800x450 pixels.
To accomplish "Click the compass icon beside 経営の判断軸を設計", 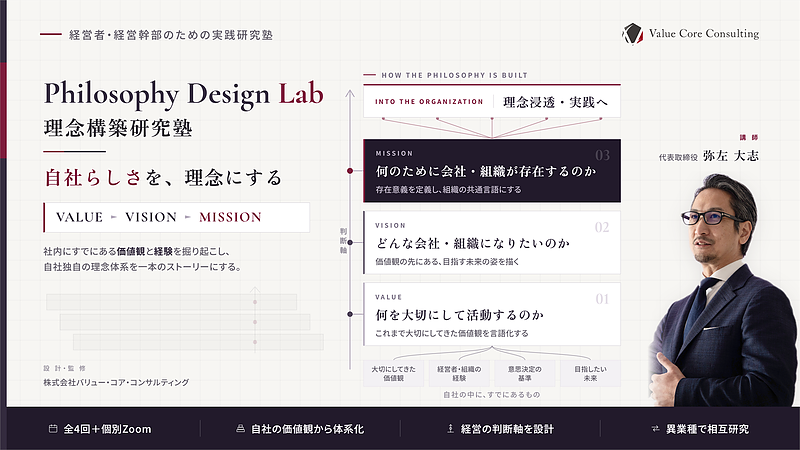I will (x=450, y=429).
